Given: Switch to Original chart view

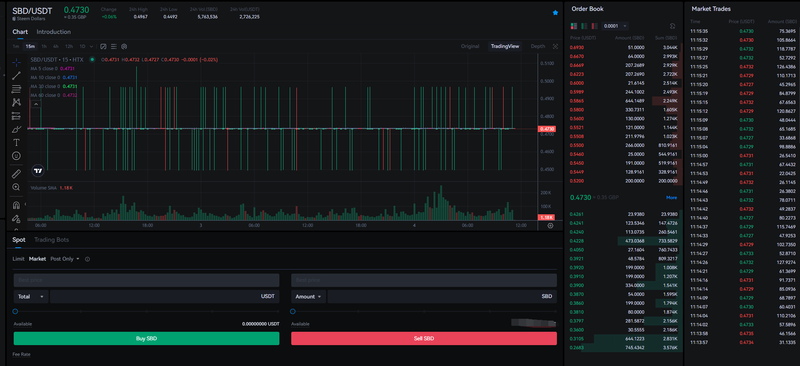Looking at the screenshot, I should 470,46.
